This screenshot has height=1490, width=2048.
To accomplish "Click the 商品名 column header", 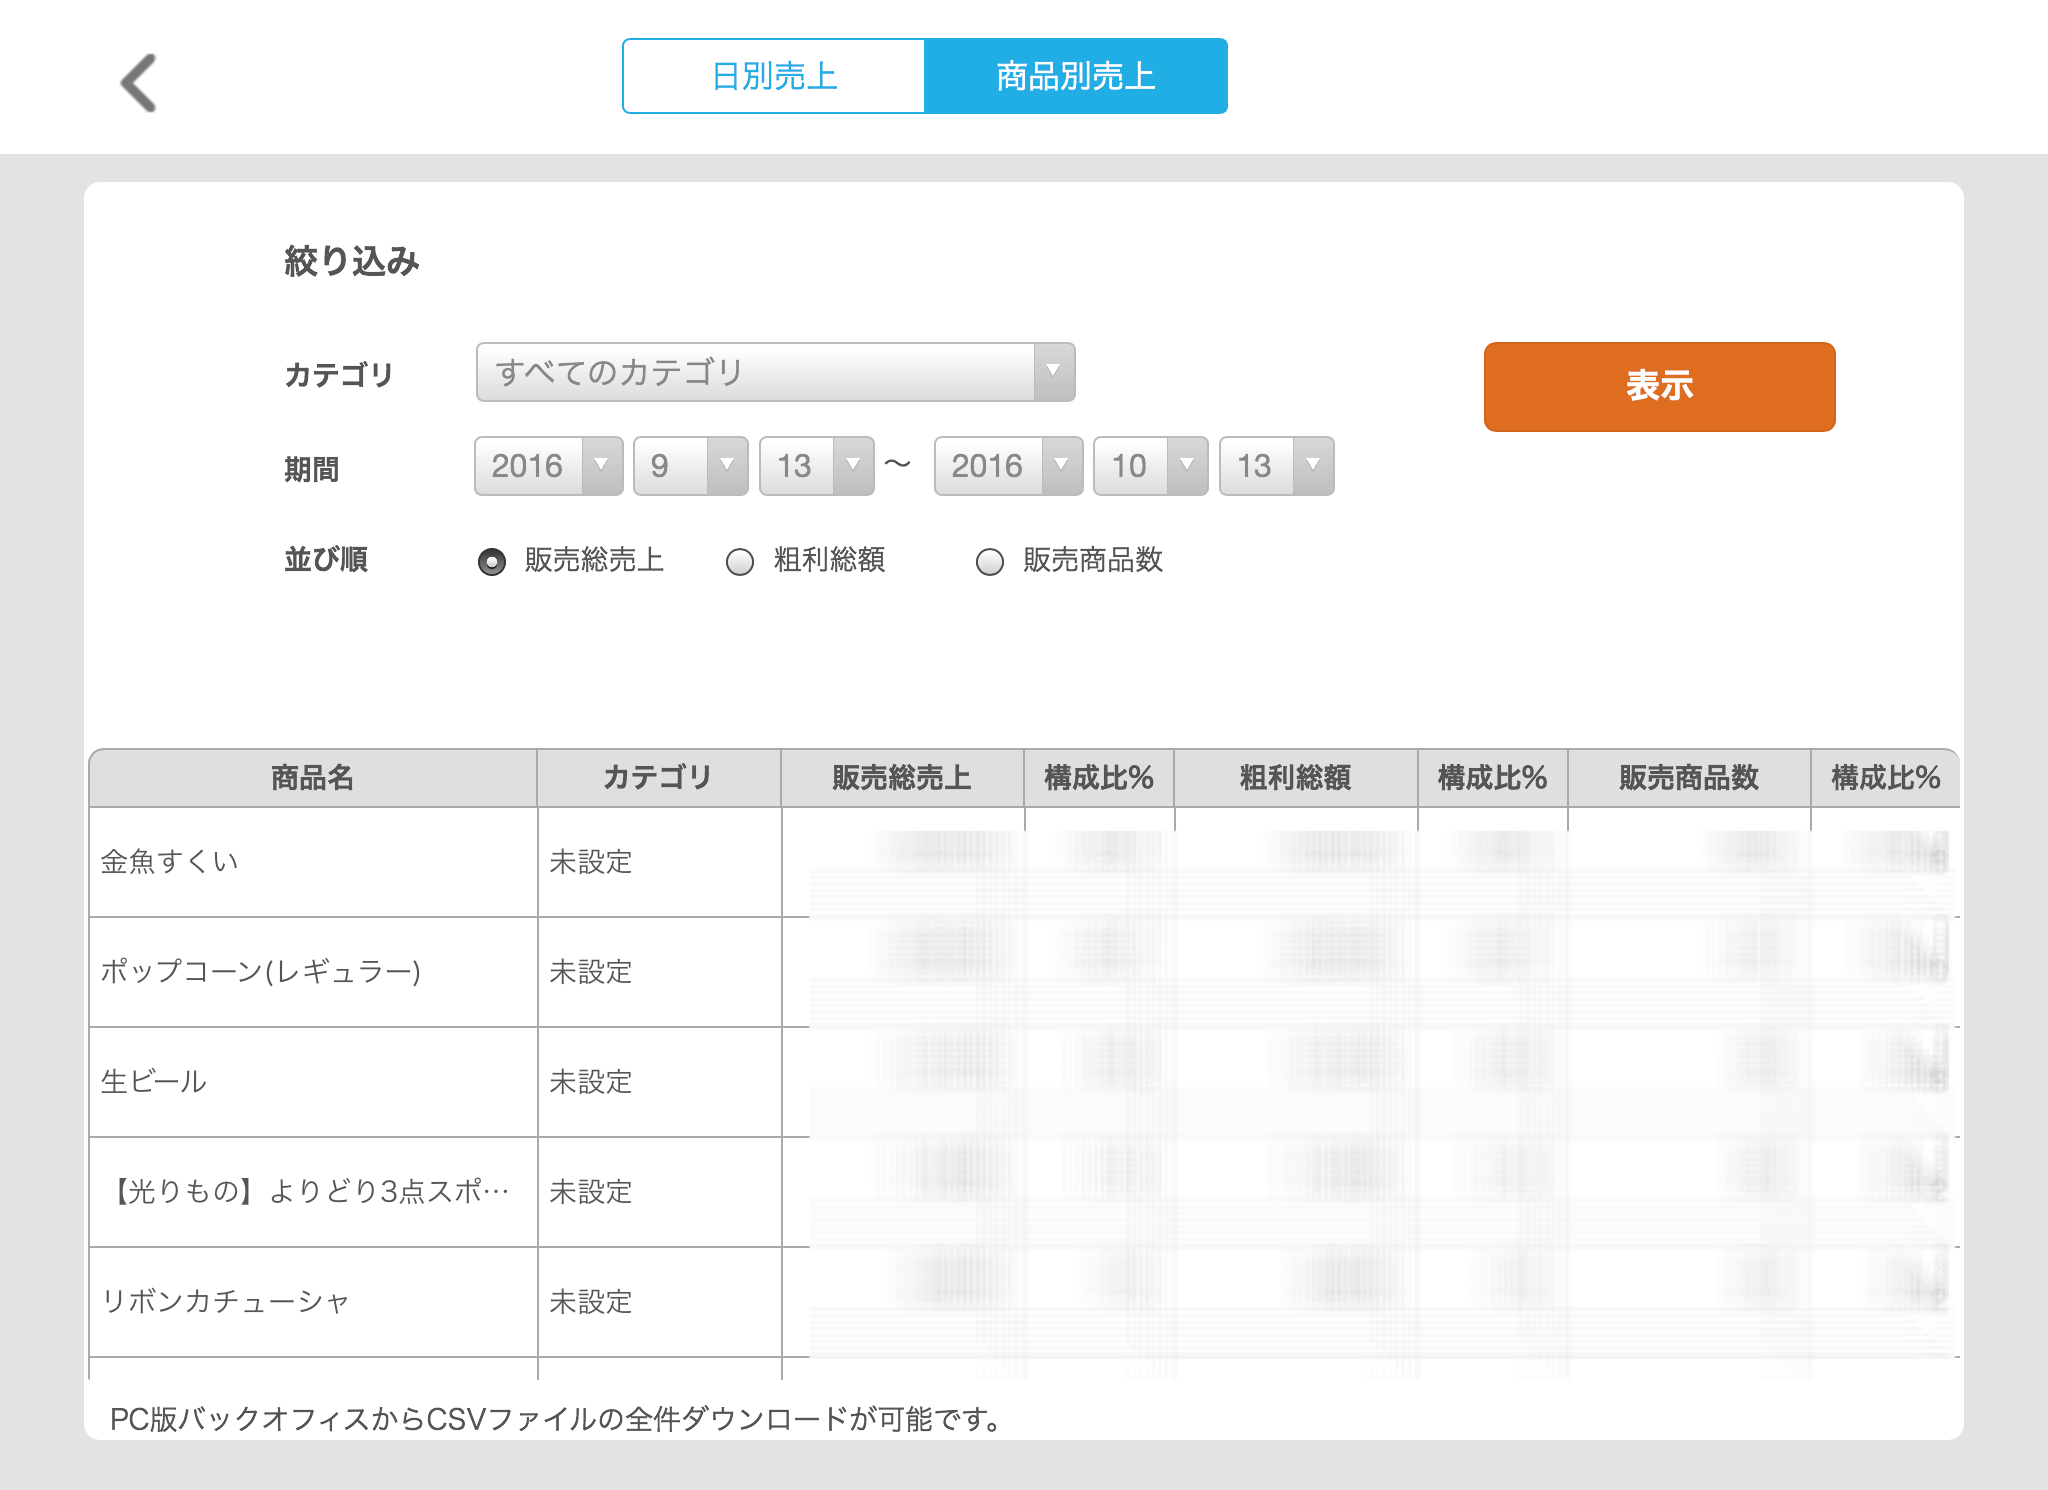I will (x=312, y=778).
